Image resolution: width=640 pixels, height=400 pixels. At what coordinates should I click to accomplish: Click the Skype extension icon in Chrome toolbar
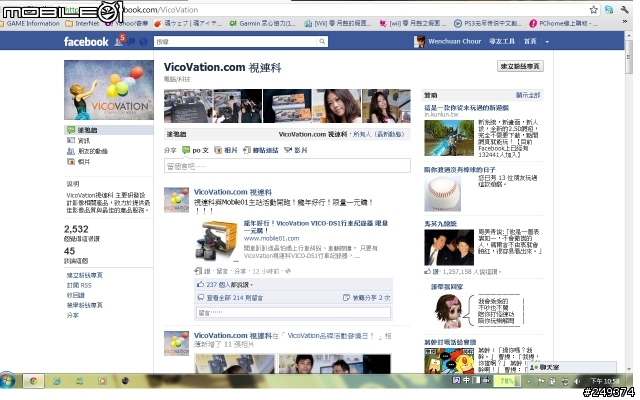pyautogui.click(x=609, y=9)
